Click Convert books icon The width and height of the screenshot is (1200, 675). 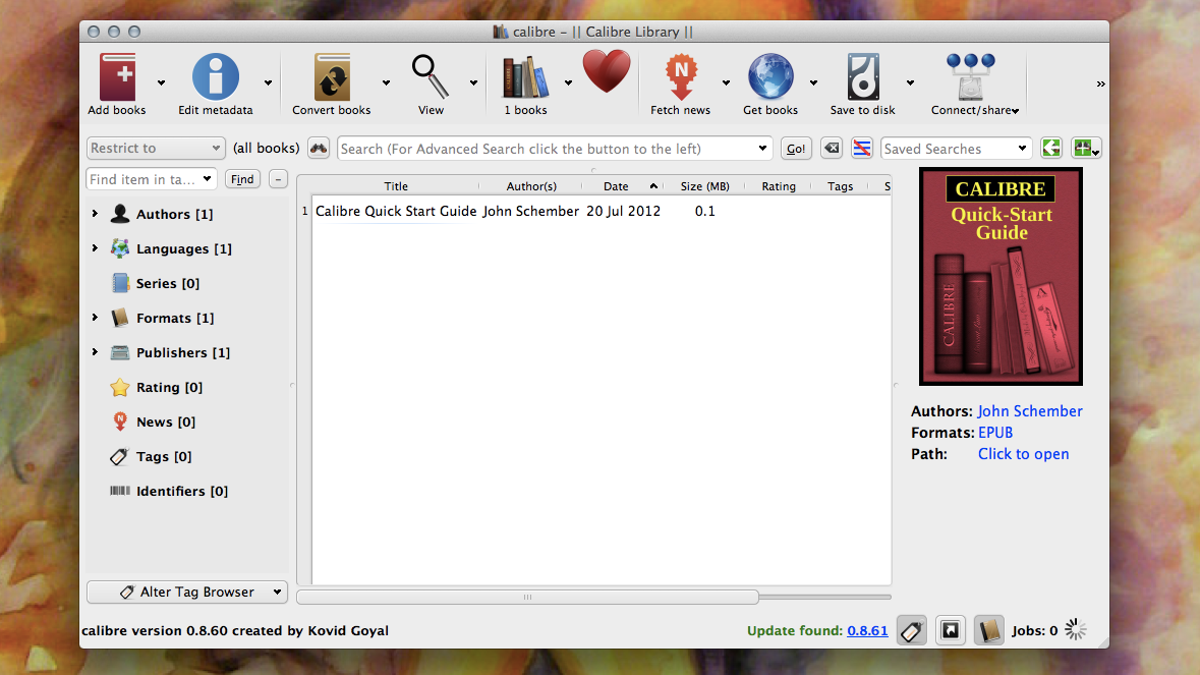(332, 78)
